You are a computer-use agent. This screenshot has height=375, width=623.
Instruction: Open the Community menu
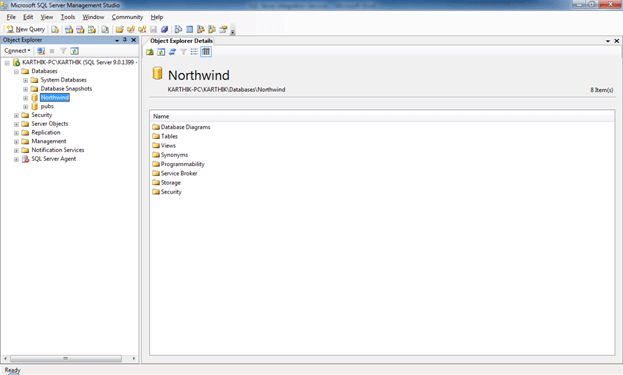(x=127, y=17)
